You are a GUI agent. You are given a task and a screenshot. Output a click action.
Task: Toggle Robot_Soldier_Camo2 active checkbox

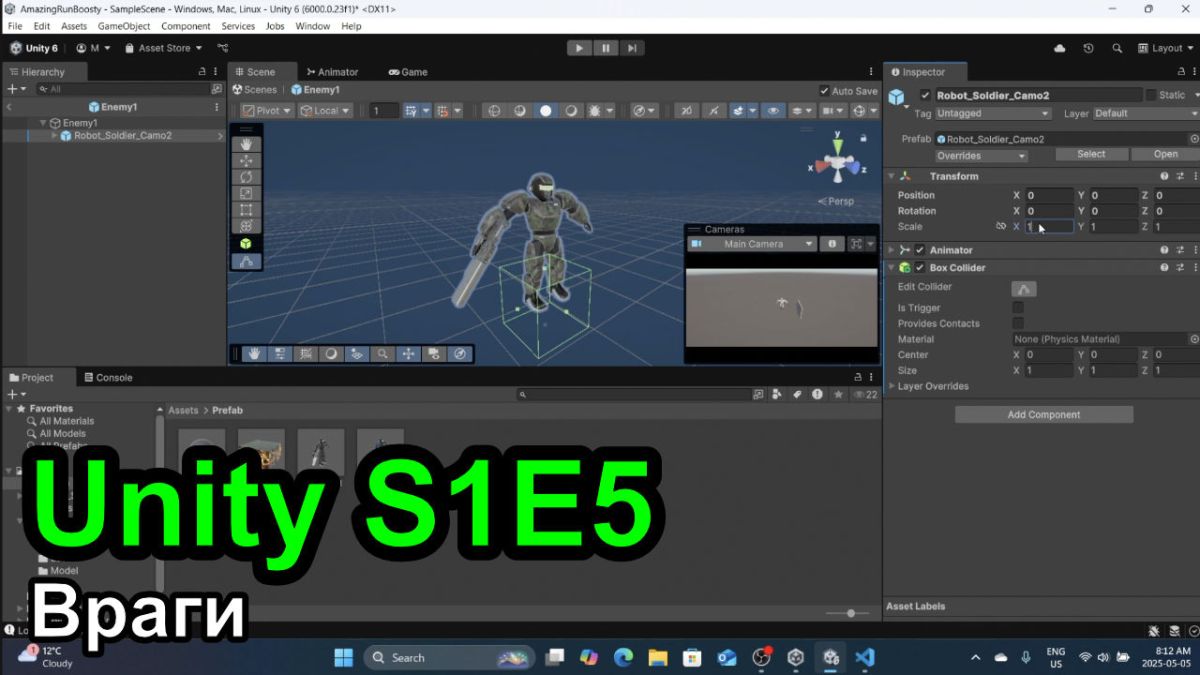pyautogui.click(x=925, y=95)
